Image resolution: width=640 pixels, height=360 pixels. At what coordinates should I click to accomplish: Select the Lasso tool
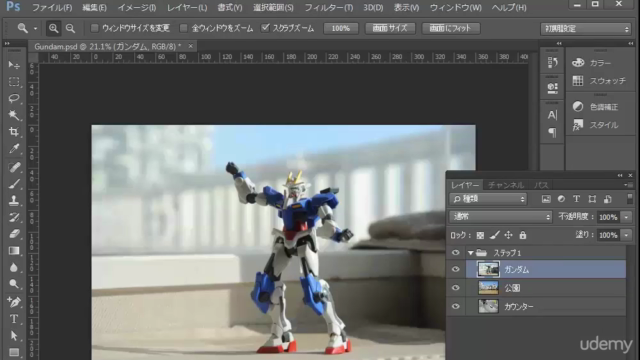[x=14, y=98]
